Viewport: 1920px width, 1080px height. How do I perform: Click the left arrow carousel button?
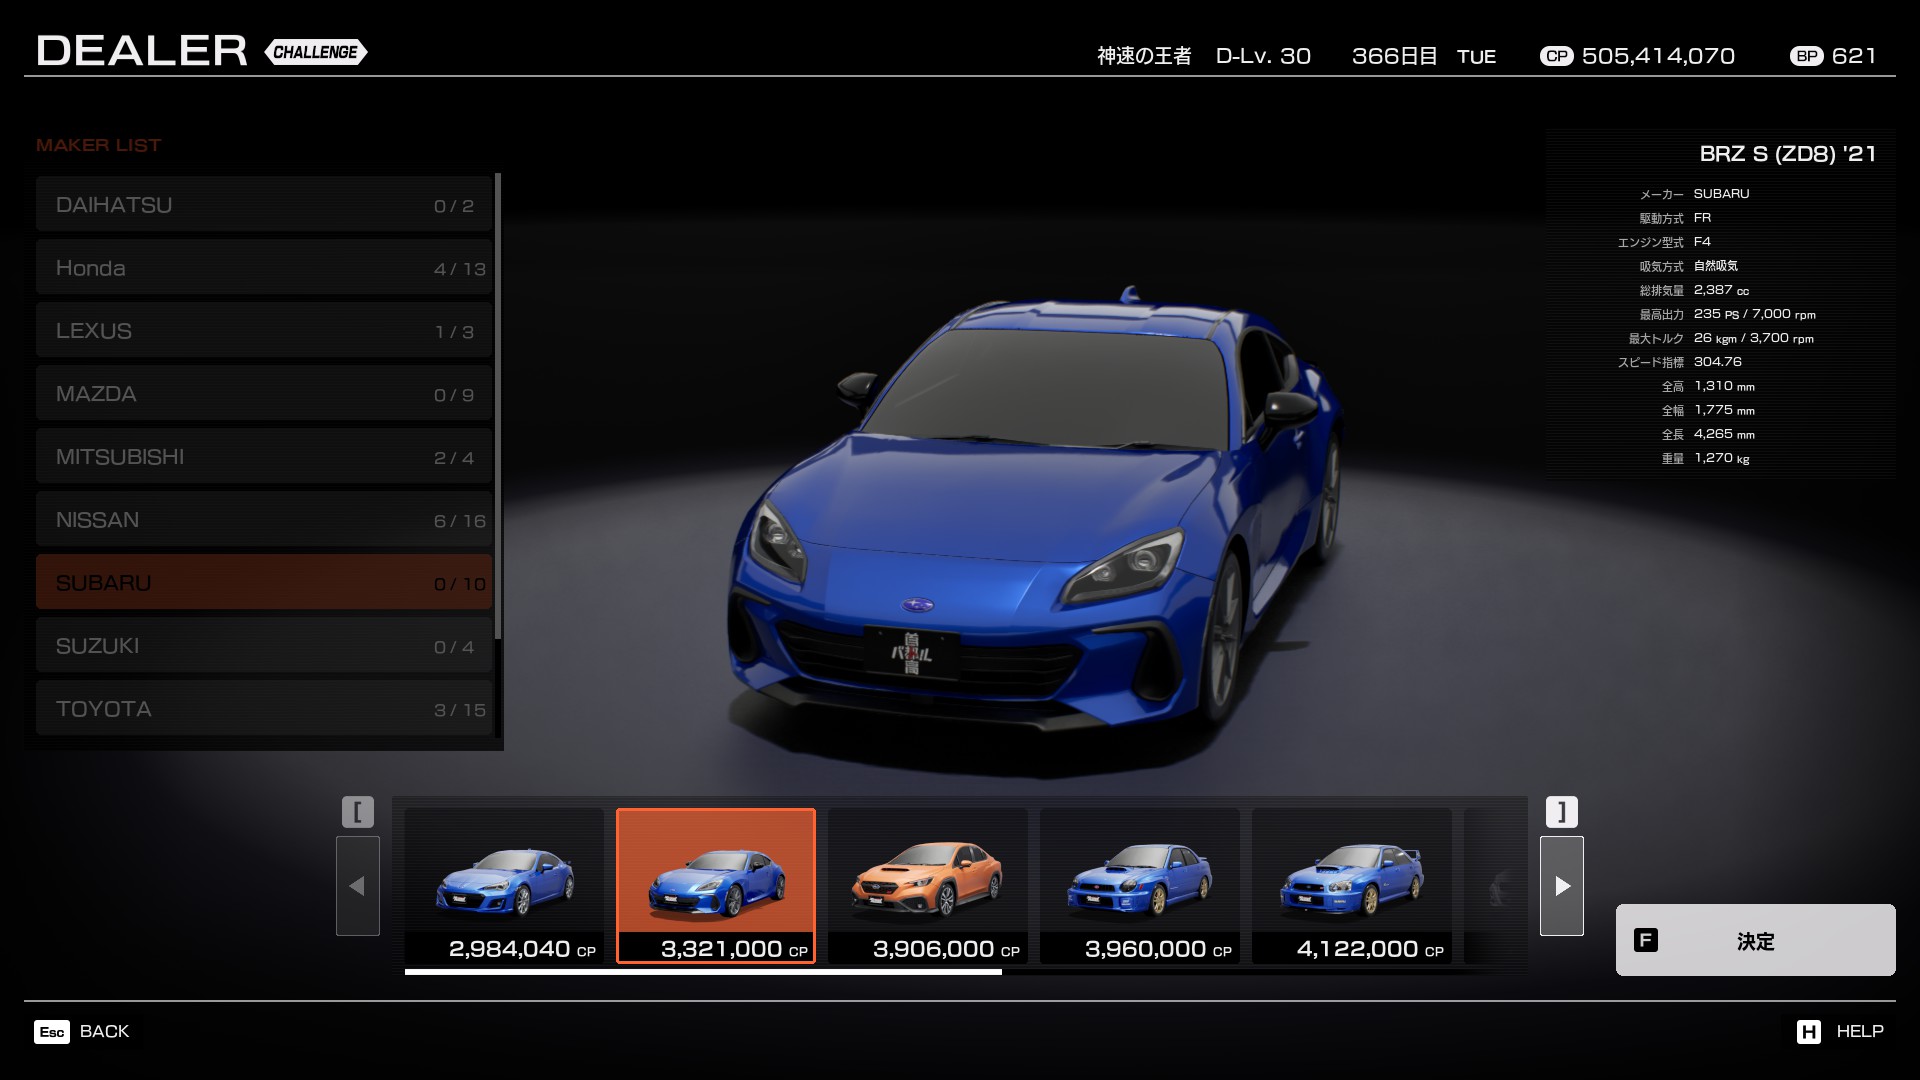tap(357, 886)
